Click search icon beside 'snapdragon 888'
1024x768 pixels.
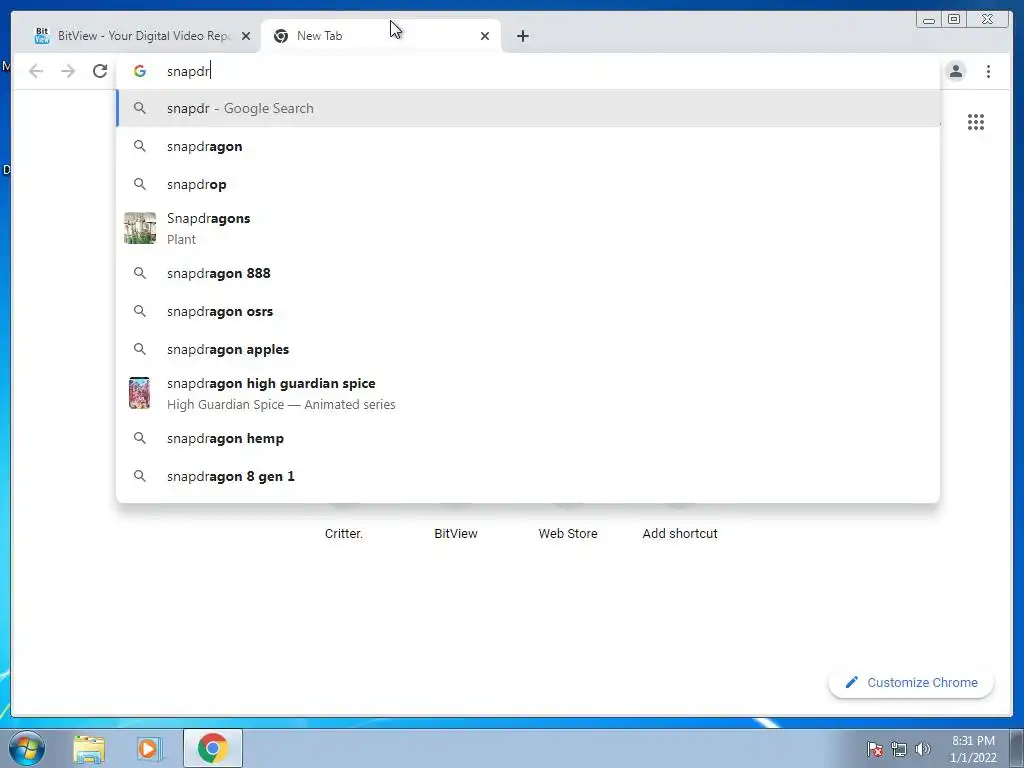coord(140,273)
